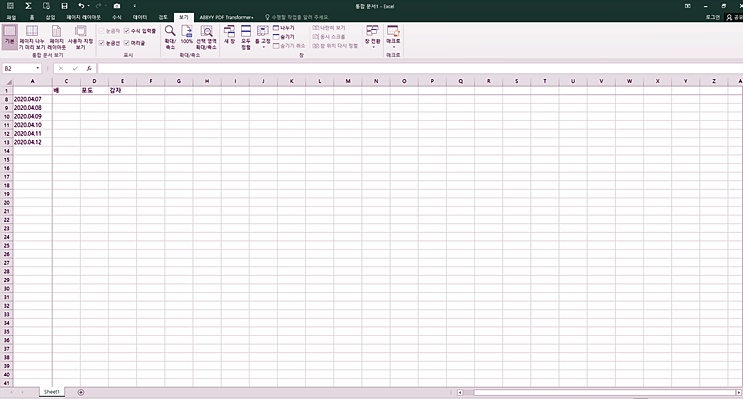Click into the formula bar input
Image resolution: width=743 pixels, height=399 pixels.
coord(419,68)
